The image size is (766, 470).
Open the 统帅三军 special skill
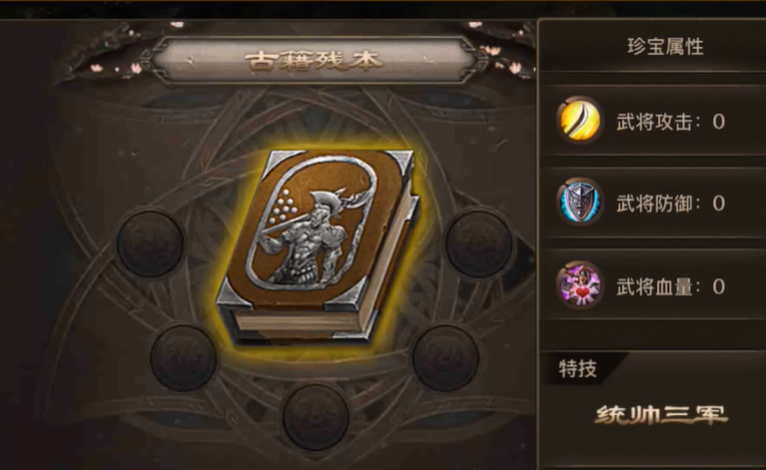(661, 415)
